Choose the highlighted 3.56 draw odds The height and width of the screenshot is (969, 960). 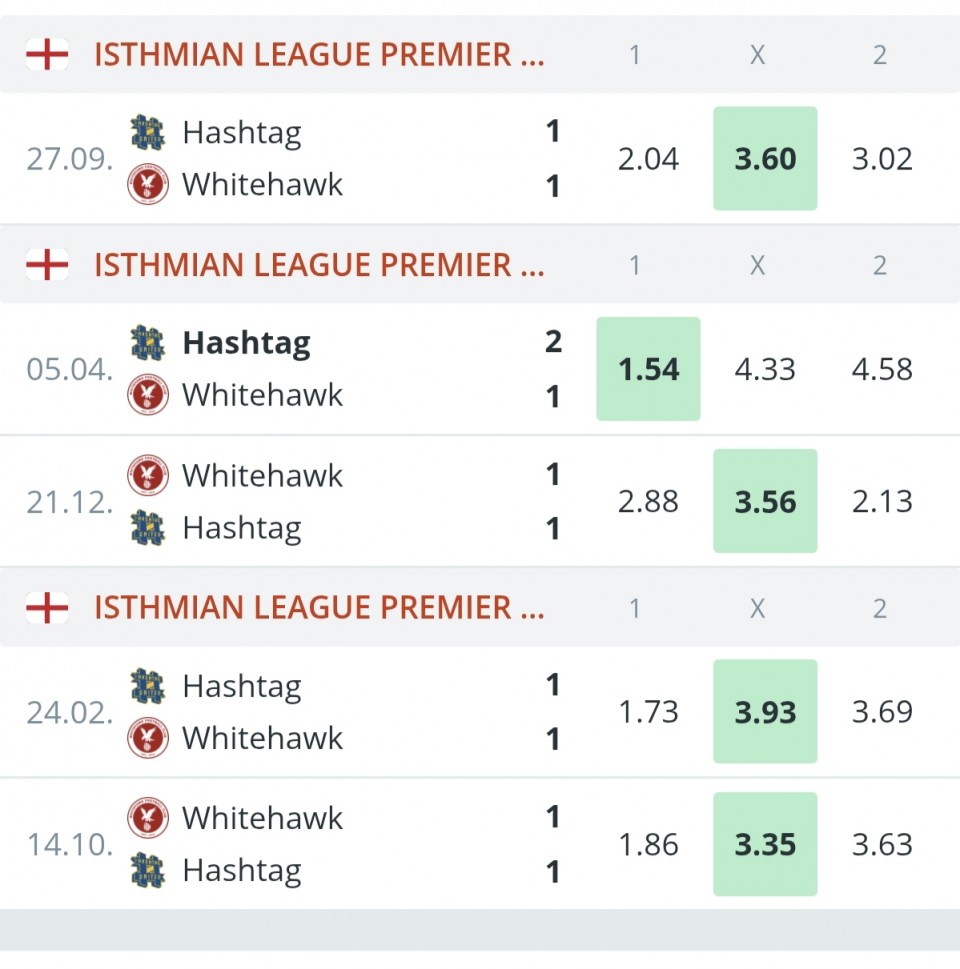pyautogui.click(x=765, y=501)
